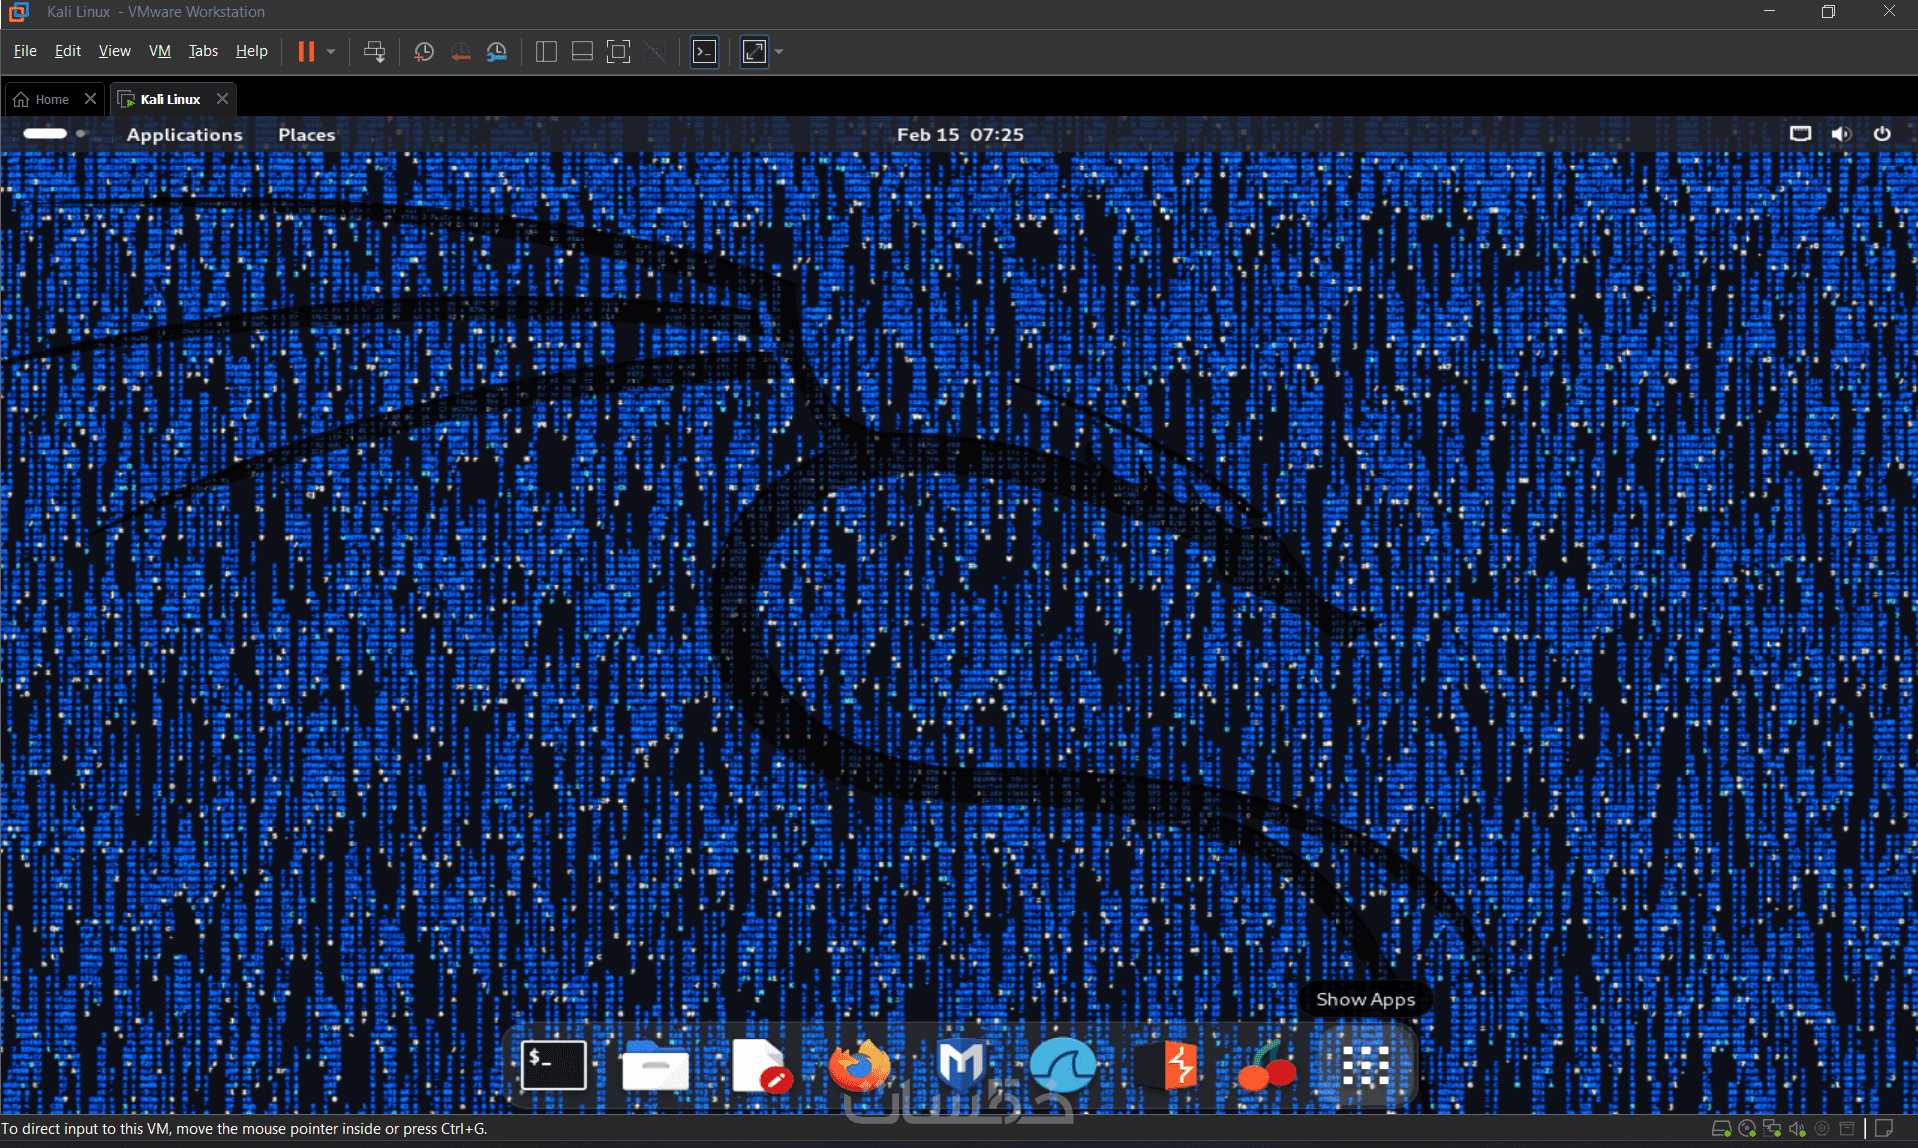Open the VMware message log icon
Viewport: 1918px width, 1148px height.
(x=1884, y=1129)
